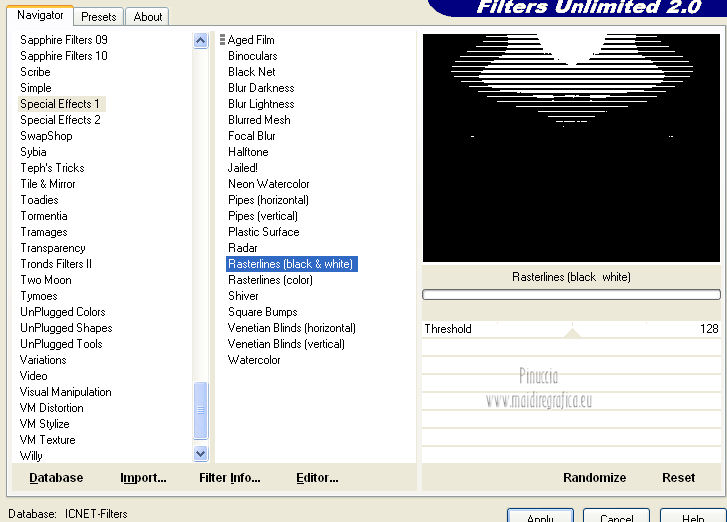Choose Rasterlines (color) filter
The width and height of the screenshot is (727, 522).
pos(270,280)
